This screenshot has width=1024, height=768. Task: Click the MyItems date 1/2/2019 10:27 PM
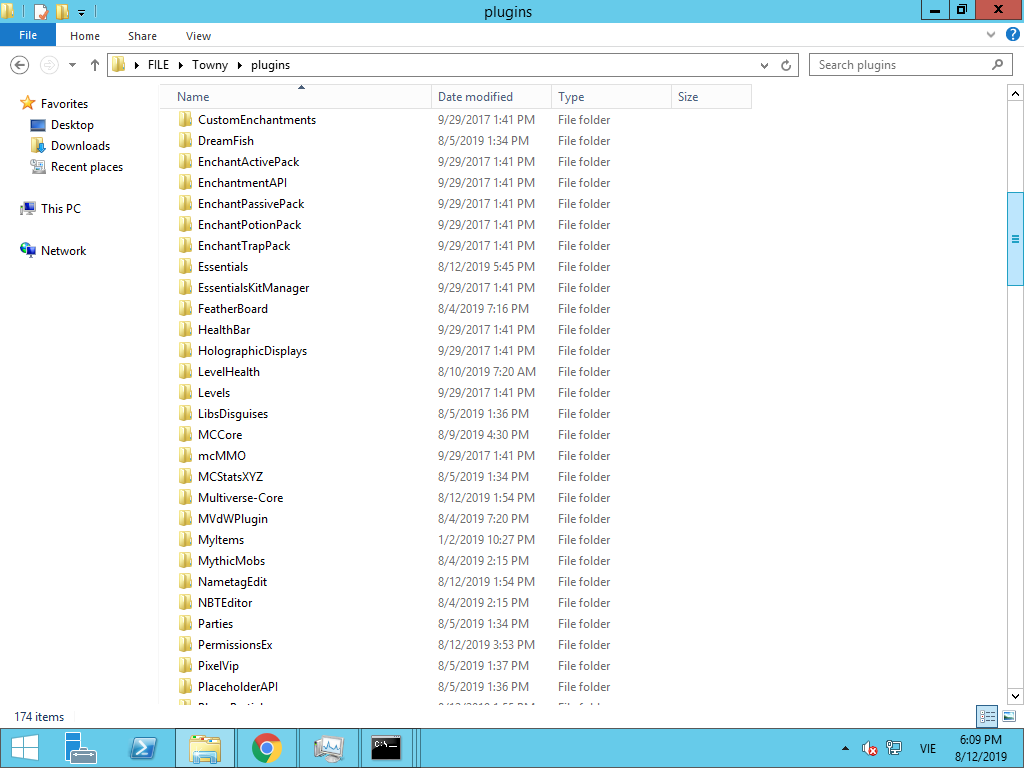pos(486,539)
